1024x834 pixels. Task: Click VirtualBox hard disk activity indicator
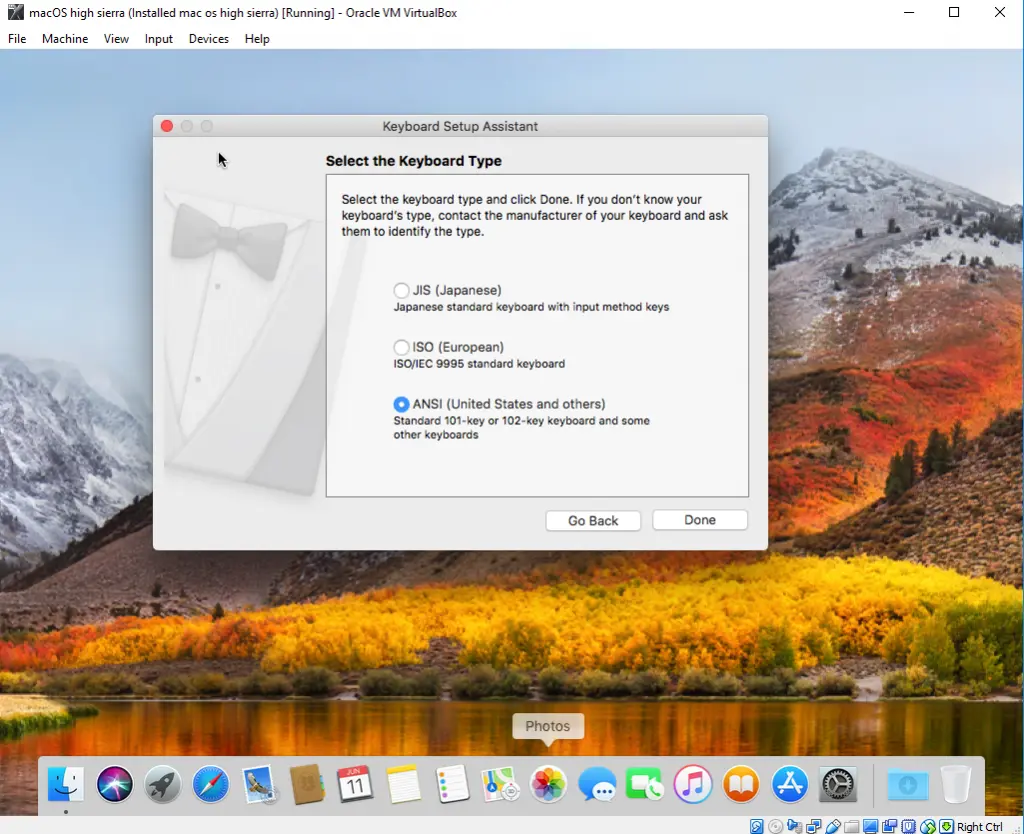click(756, 827)
